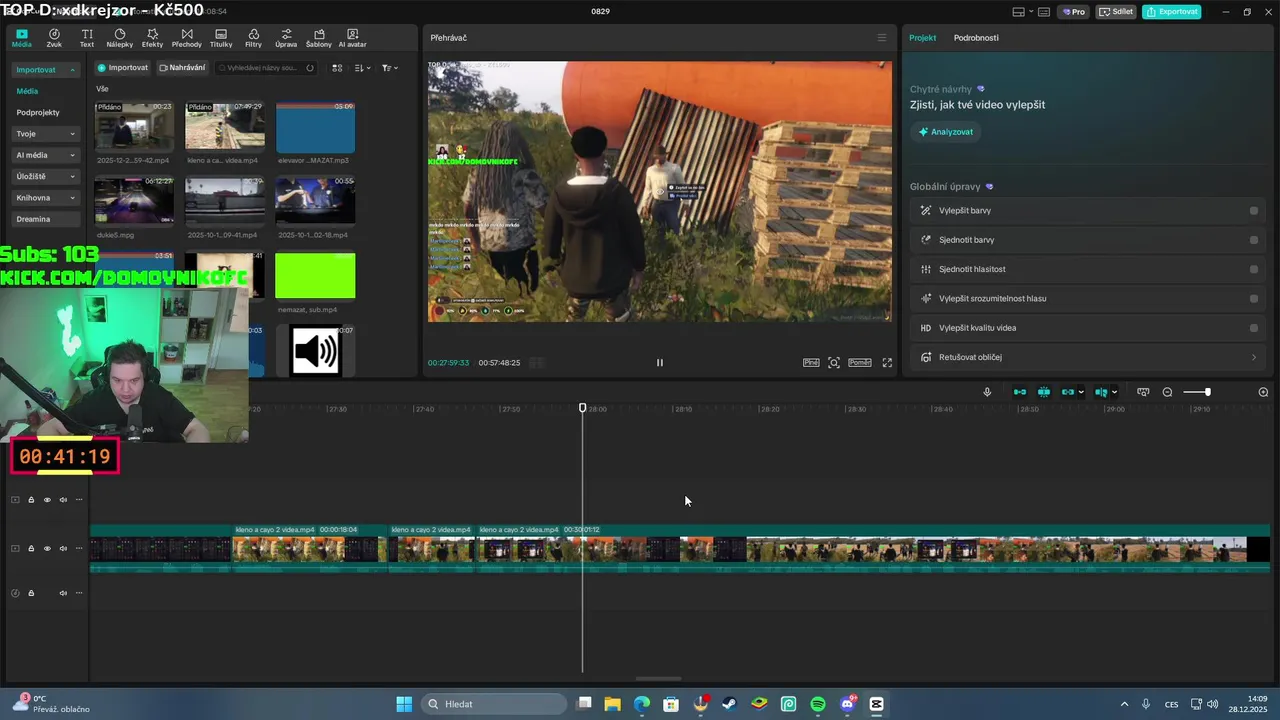Viewport: 1280px width, 720px height.
Task: Open the player panel hamburger menu
Action: pos(881,38)
